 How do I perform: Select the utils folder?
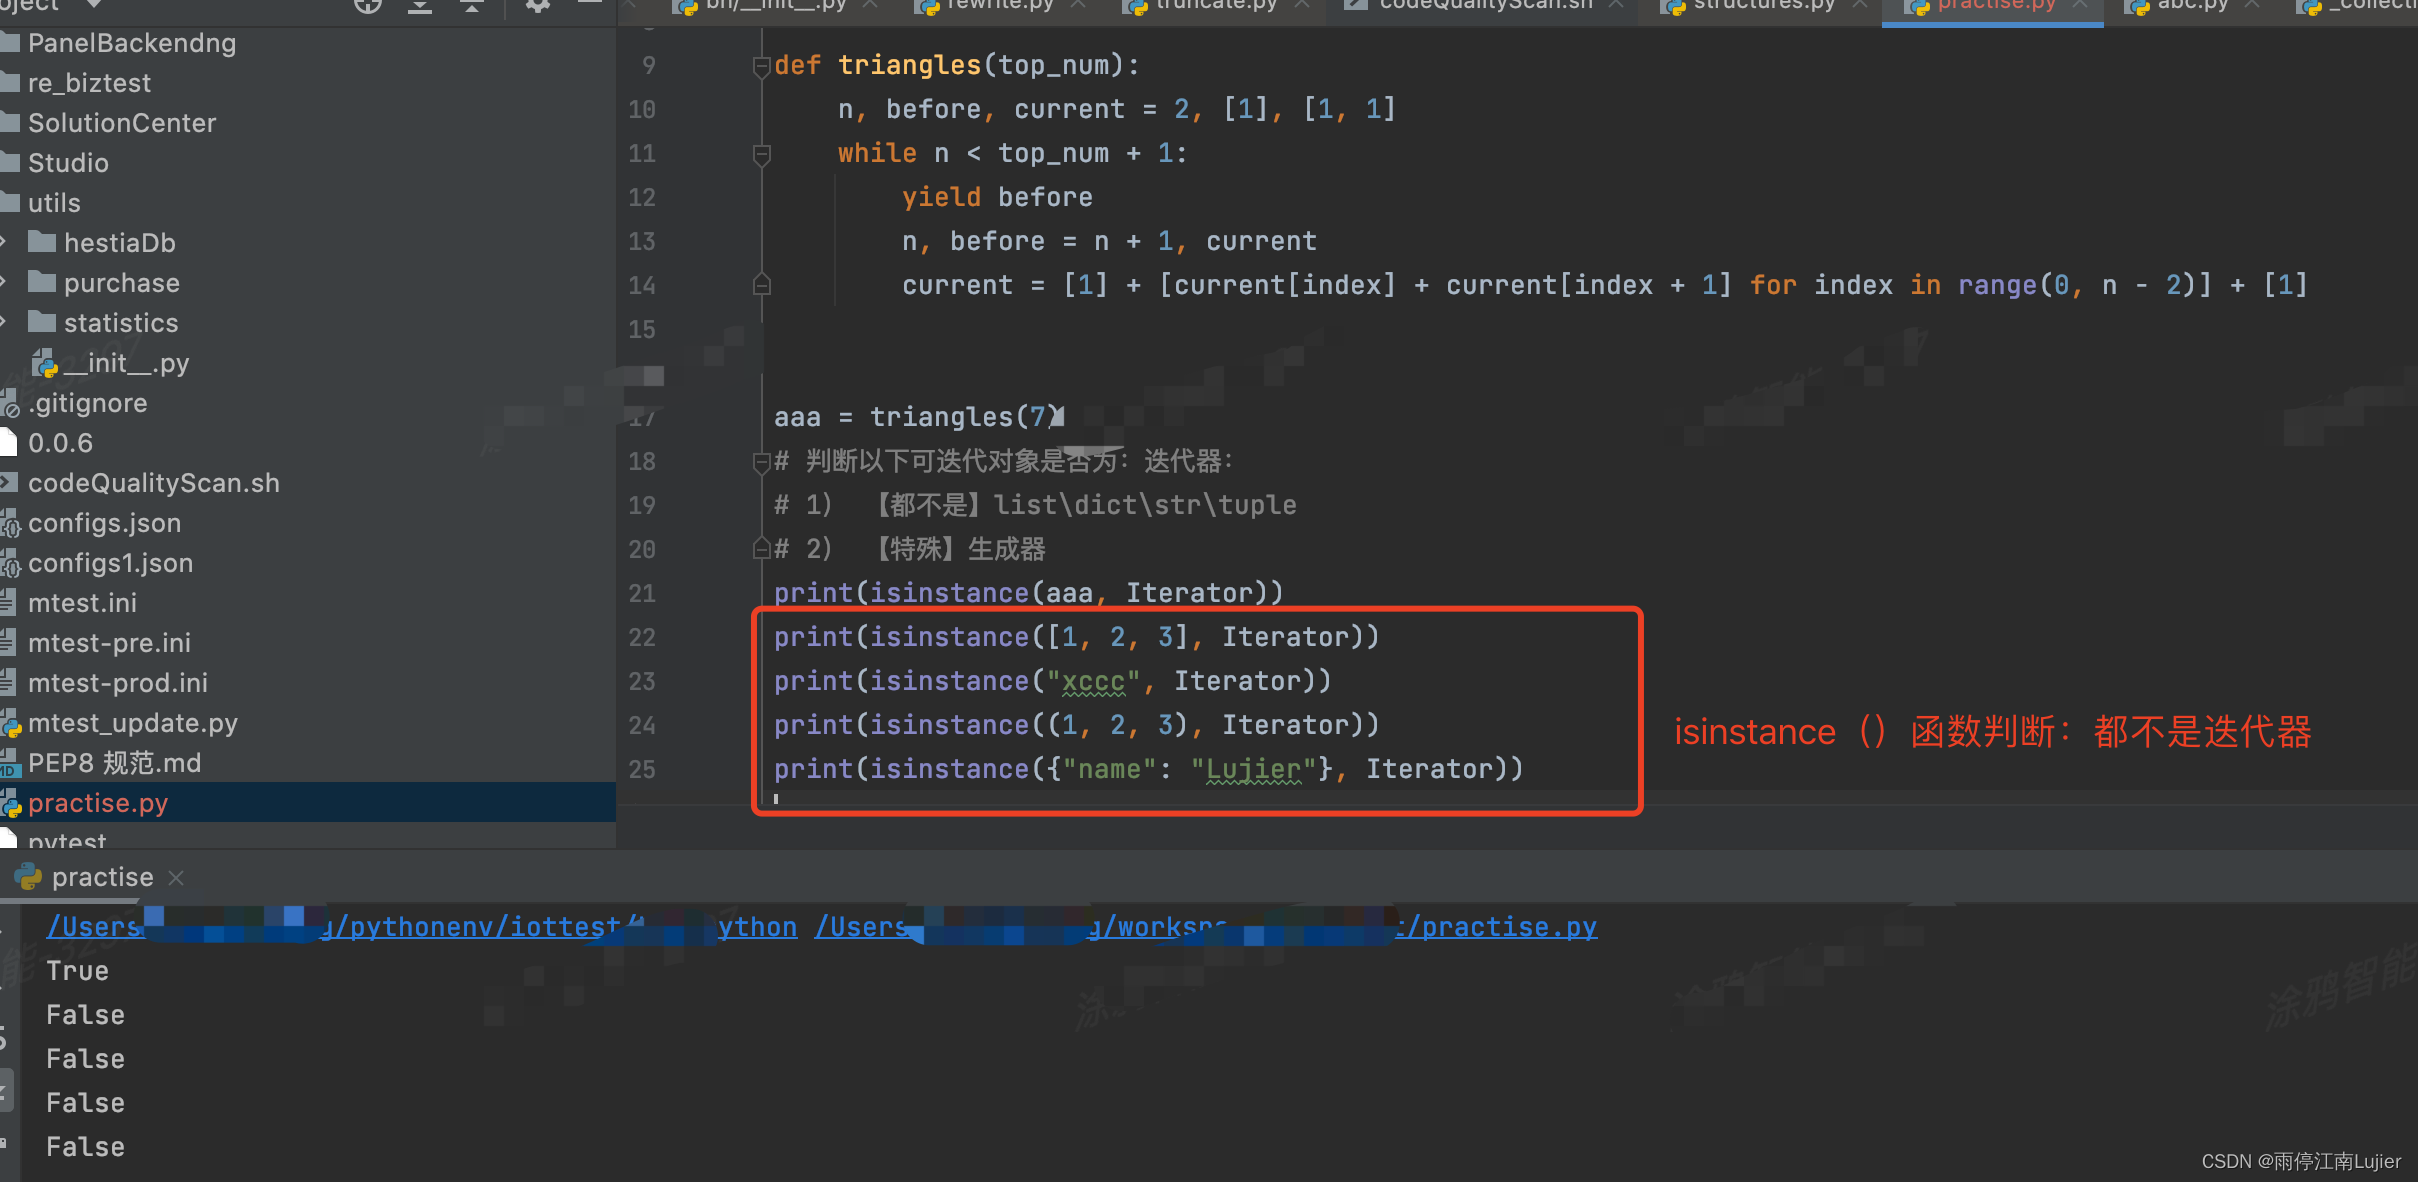tap(53, 203)
